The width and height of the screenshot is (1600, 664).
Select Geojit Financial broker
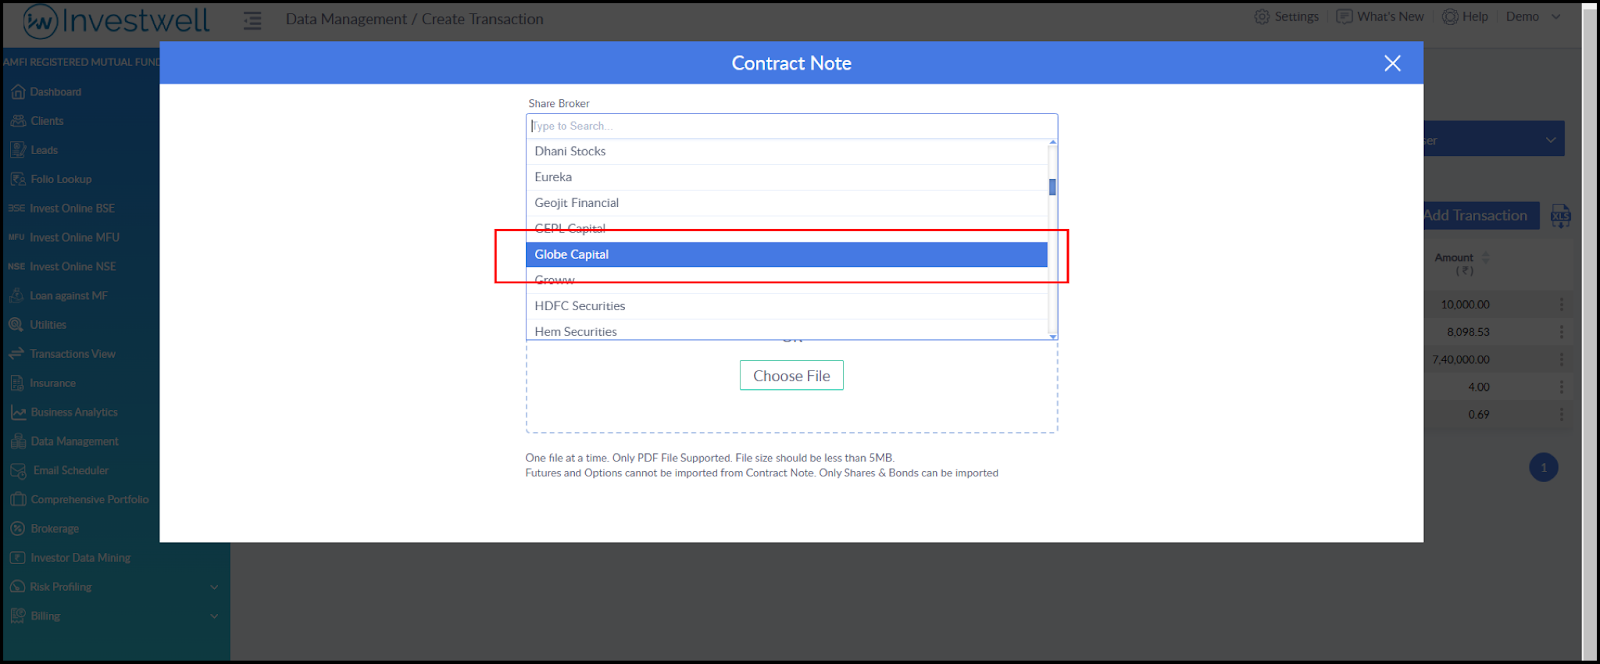[786, 203]
